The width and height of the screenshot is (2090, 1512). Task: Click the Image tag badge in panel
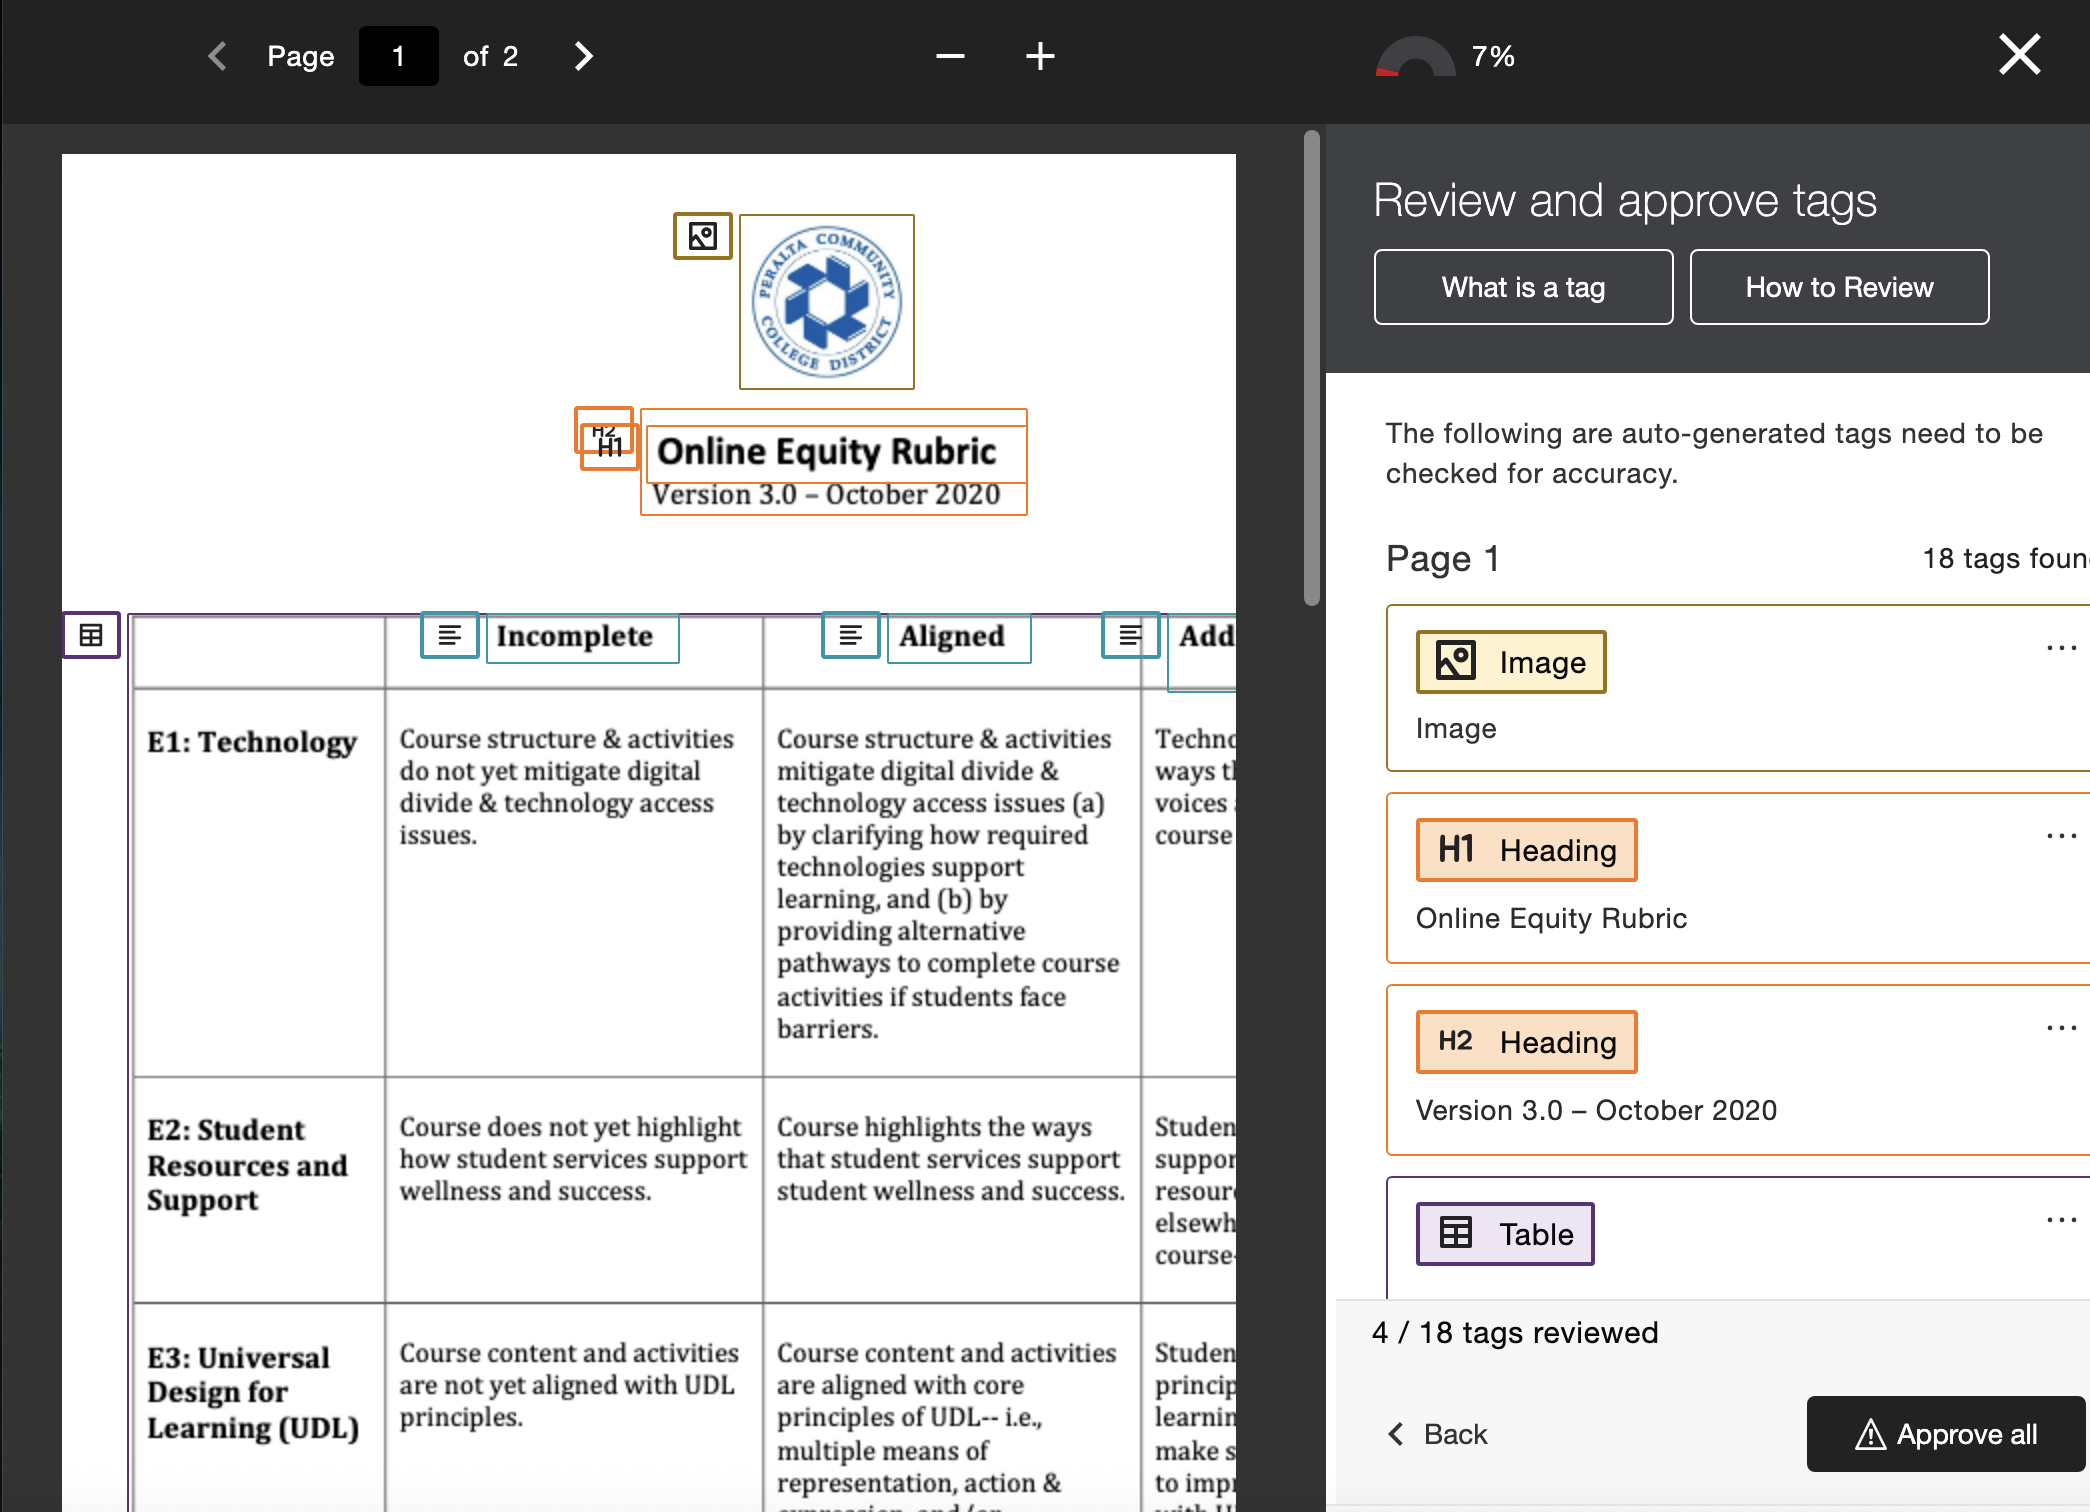point(1511,662)
